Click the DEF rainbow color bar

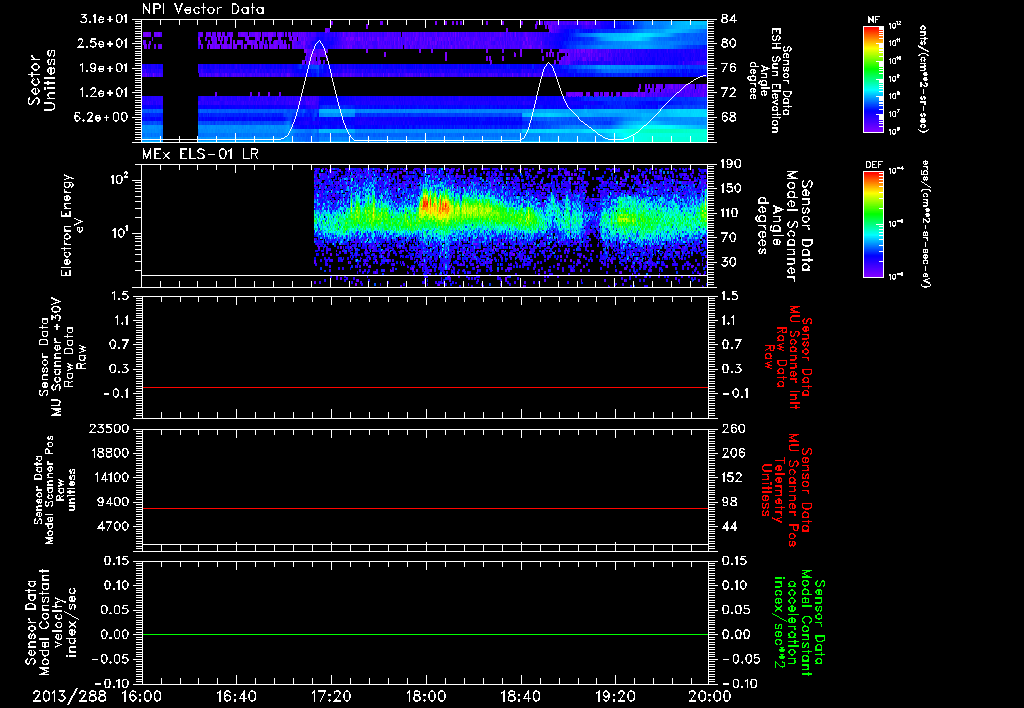[x=874, y=224]
